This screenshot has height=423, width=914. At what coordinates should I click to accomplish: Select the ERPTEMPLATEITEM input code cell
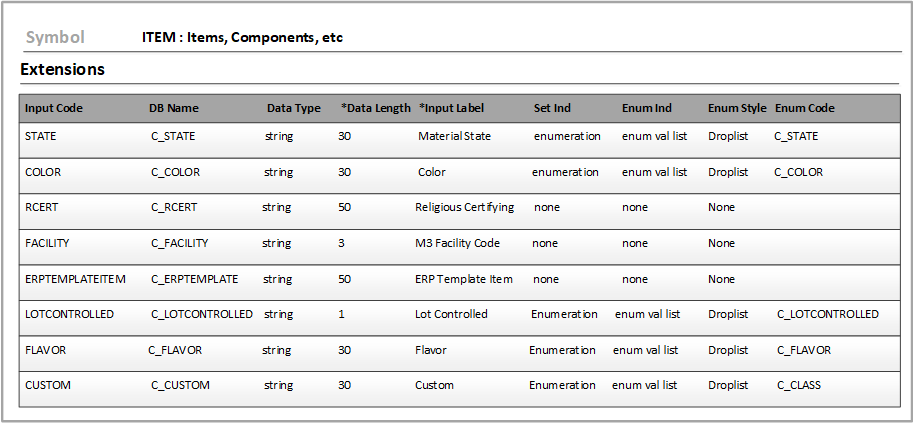pyautogui.click(x=75, y=279)
